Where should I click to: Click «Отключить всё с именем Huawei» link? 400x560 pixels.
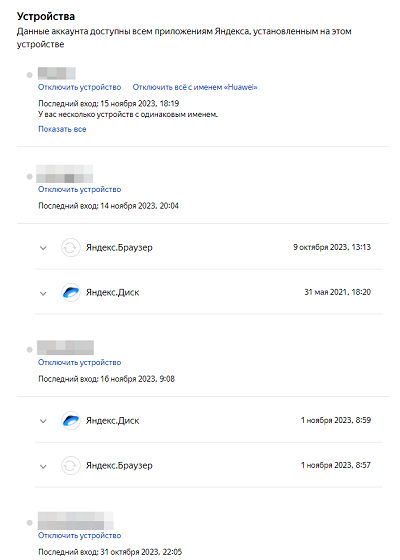pyautogui.click(x=195, y=87)
